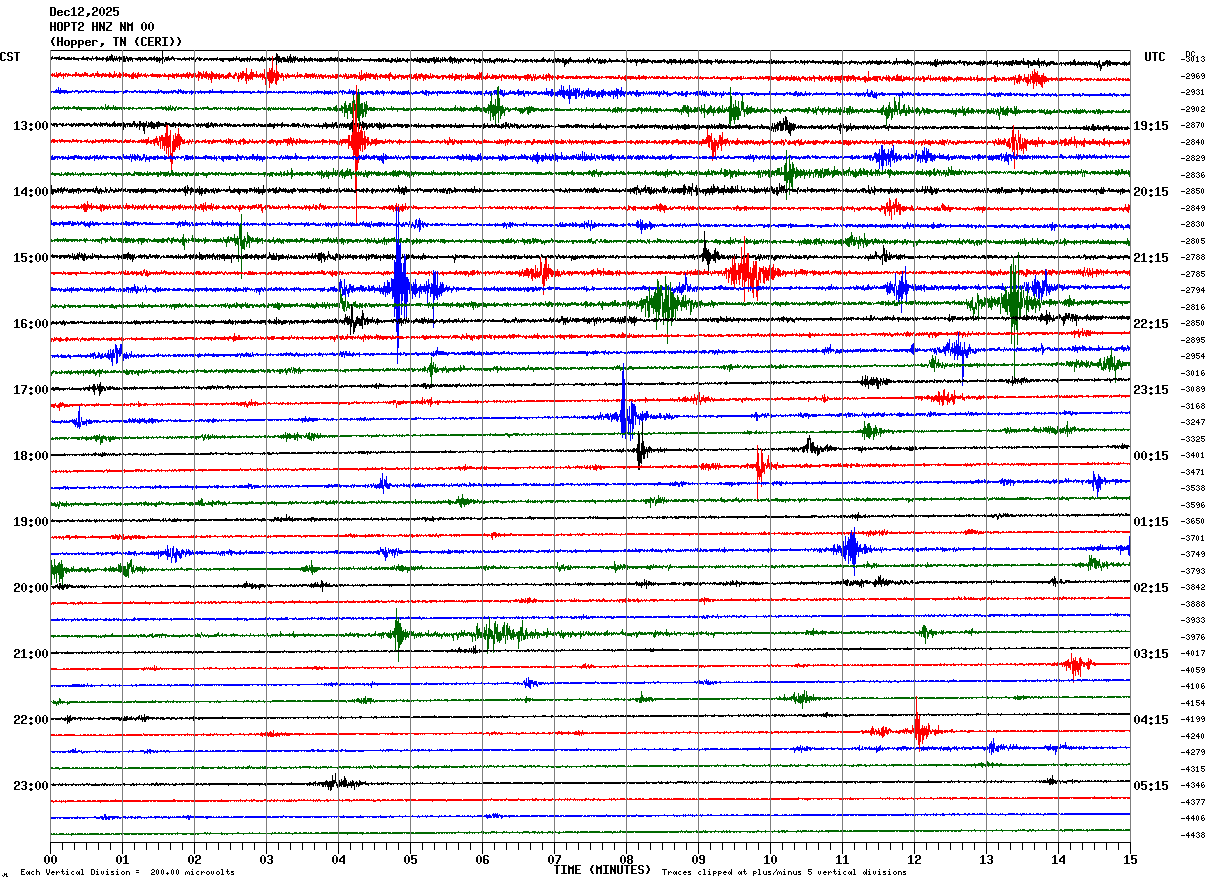
Task: Select the 13:00 CST row label
Action: tap(30, 126)
